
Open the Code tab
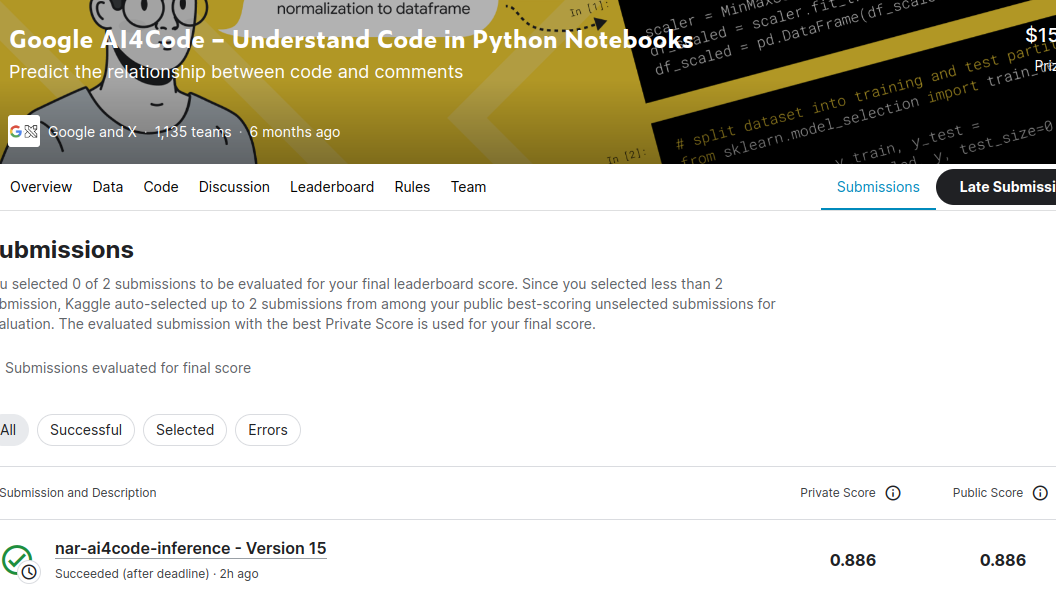click(160, 187)
